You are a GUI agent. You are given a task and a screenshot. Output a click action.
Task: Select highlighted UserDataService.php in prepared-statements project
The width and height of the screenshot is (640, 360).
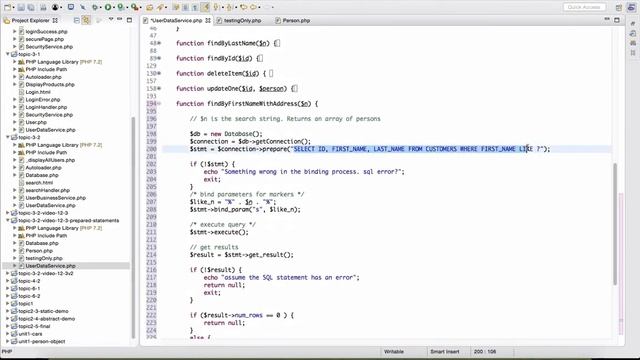pyautogui.click(x=51, y=266)
